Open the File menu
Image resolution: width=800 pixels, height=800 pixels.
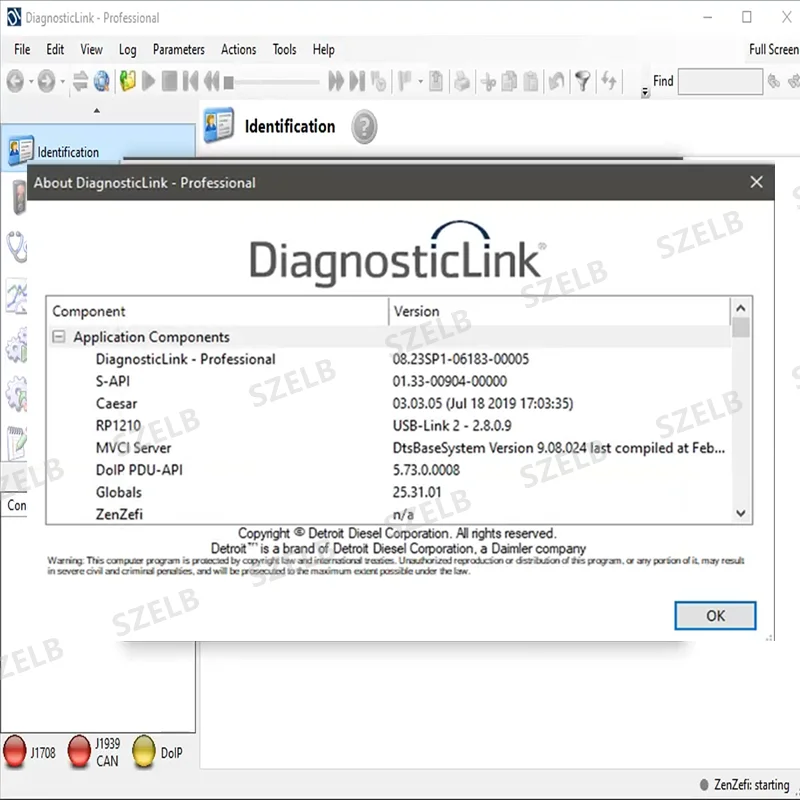22,49
